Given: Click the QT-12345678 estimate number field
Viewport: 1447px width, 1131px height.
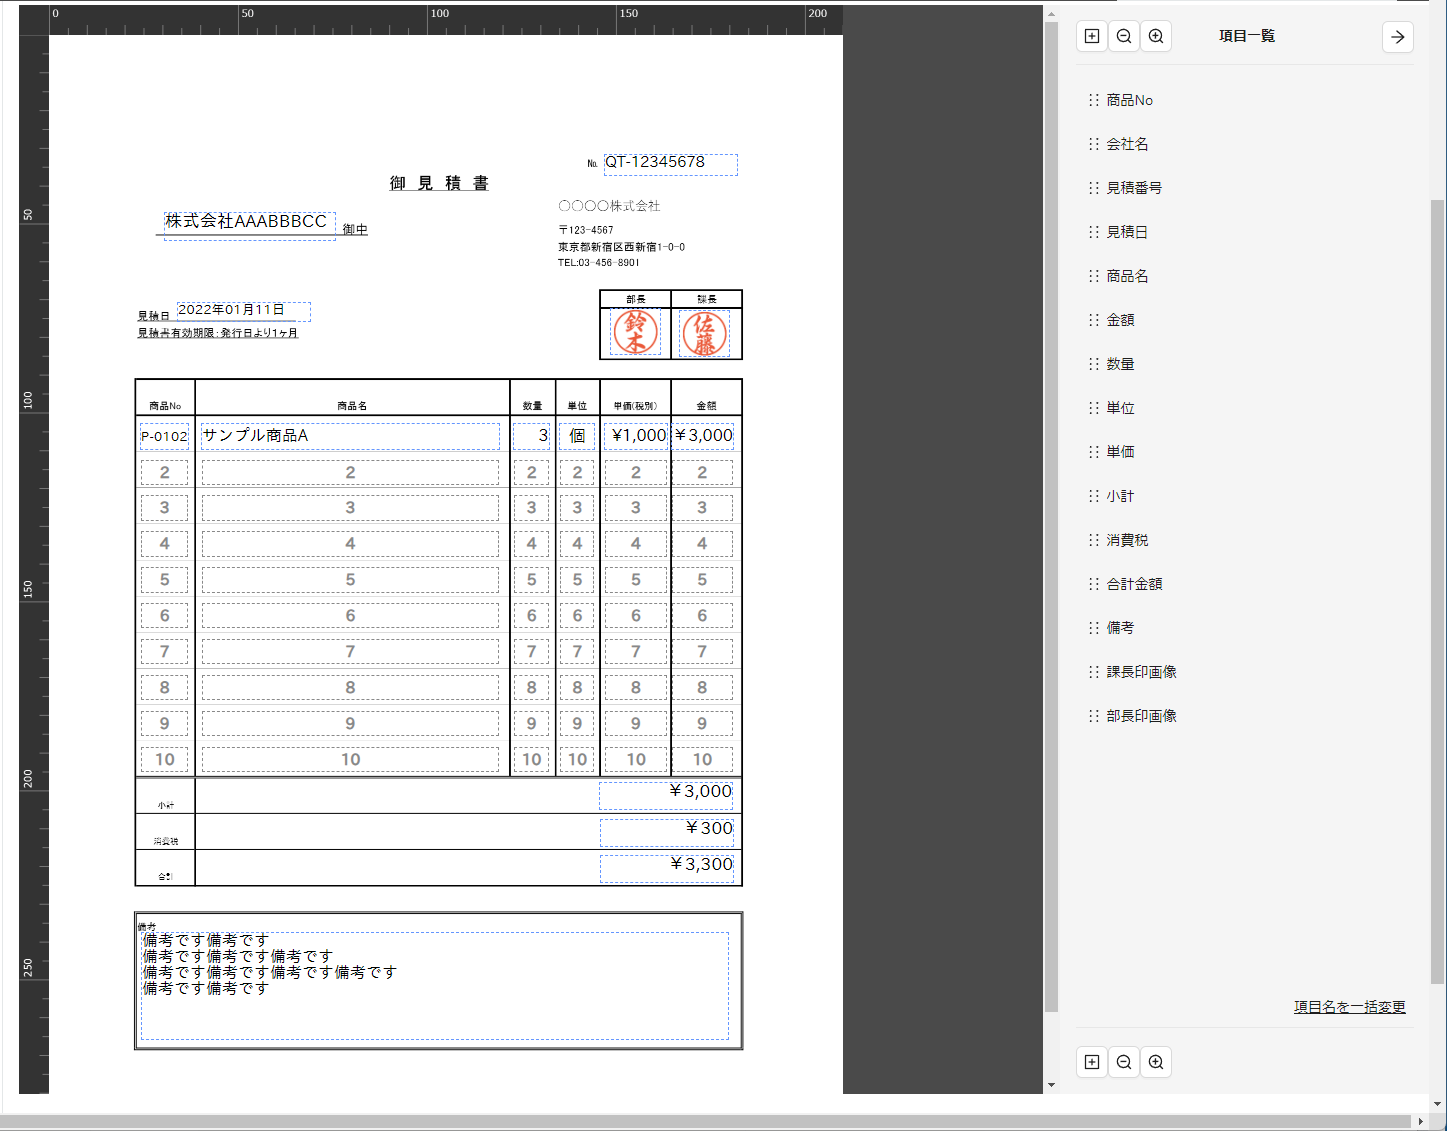Looking at the screenshot, I should click(670, 164).
